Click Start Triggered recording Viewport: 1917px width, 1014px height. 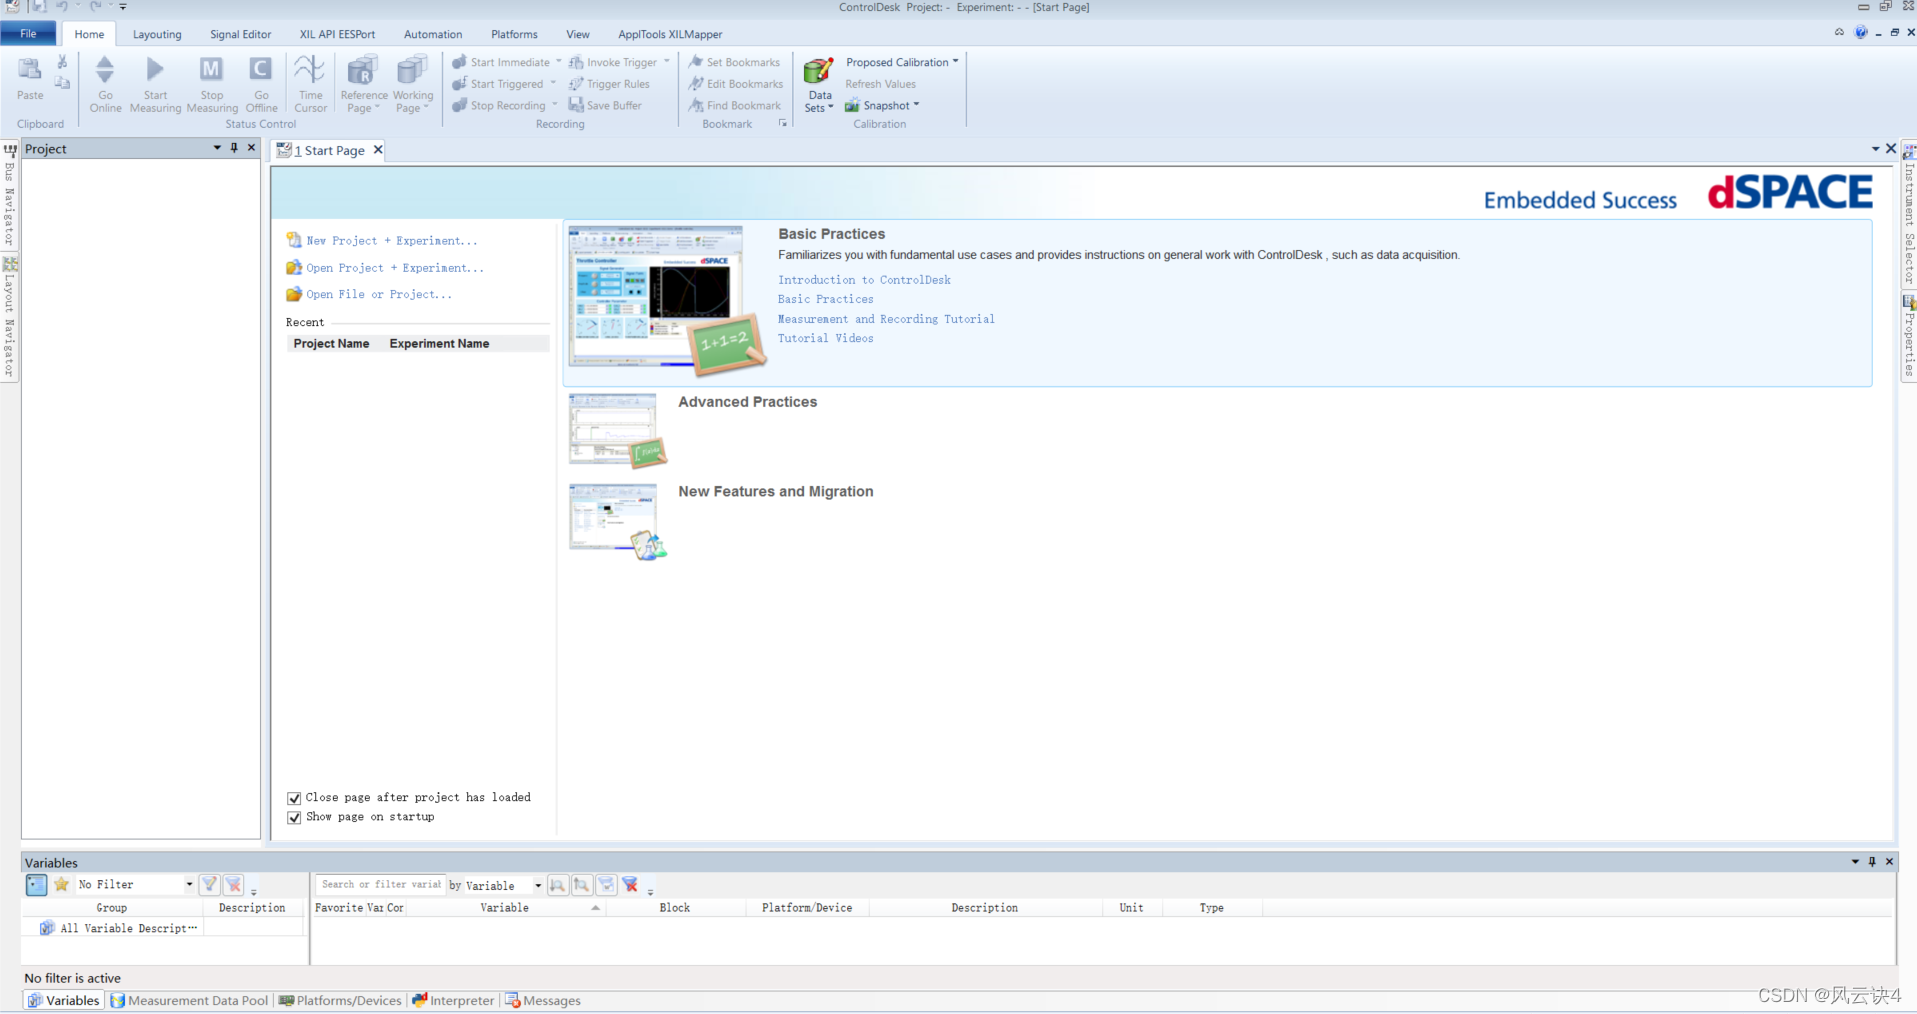point(498,84)
